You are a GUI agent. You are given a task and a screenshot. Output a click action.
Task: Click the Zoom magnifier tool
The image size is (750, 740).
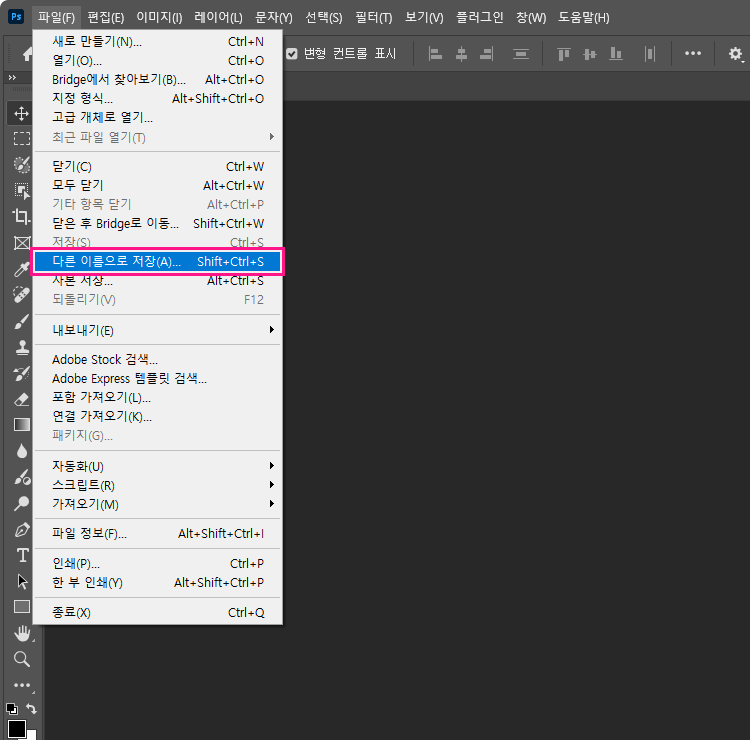[x=21, y=659]
